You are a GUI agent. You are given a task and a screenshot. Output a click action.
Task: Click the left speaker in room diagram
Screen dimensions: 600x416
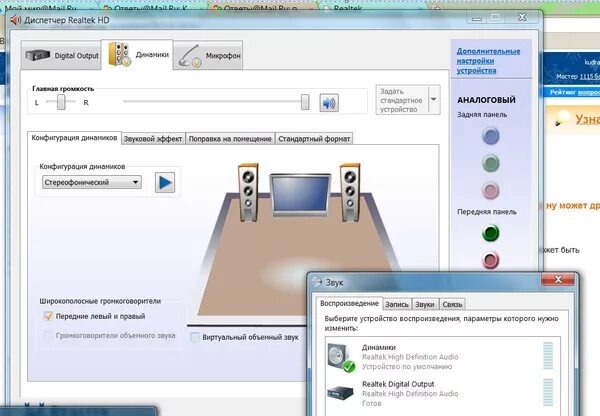click(248, 193)
